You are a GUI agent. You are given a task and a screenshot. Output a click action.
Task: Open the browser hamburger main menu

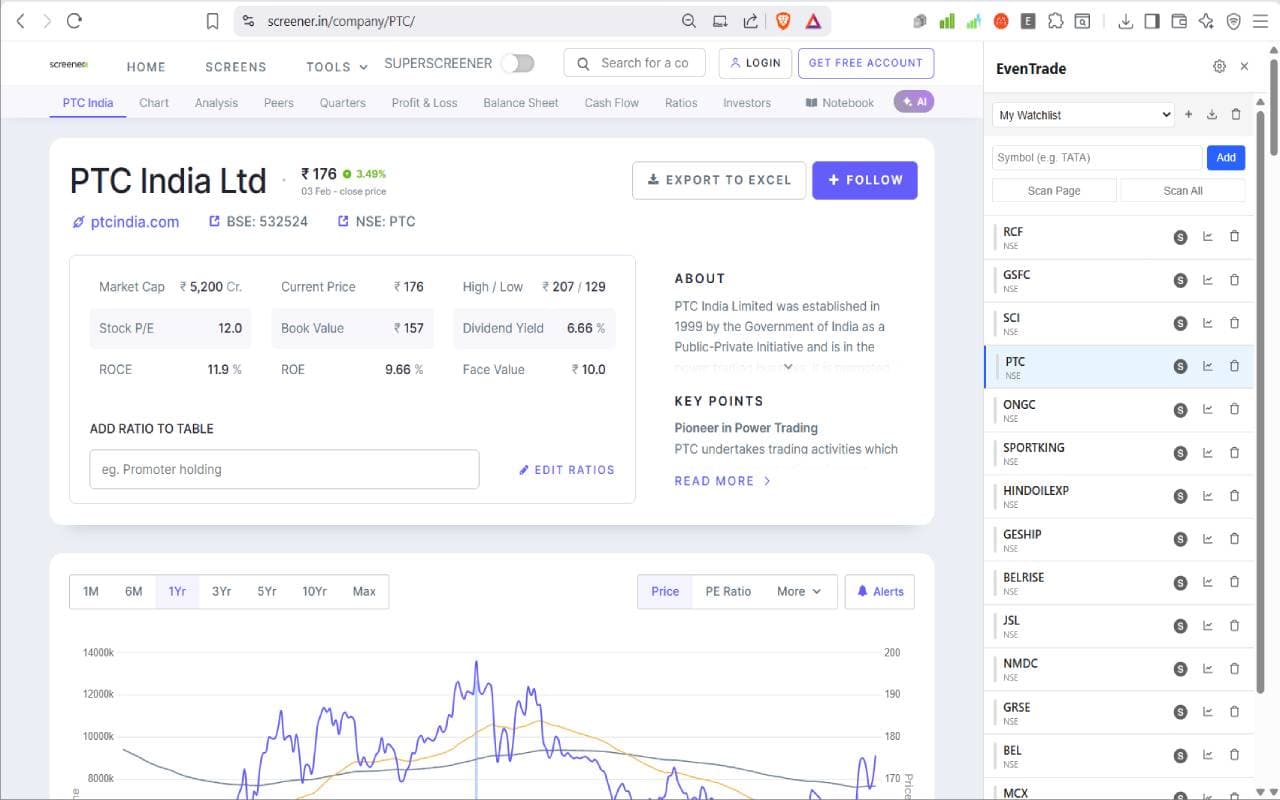tap(1260, 21)
